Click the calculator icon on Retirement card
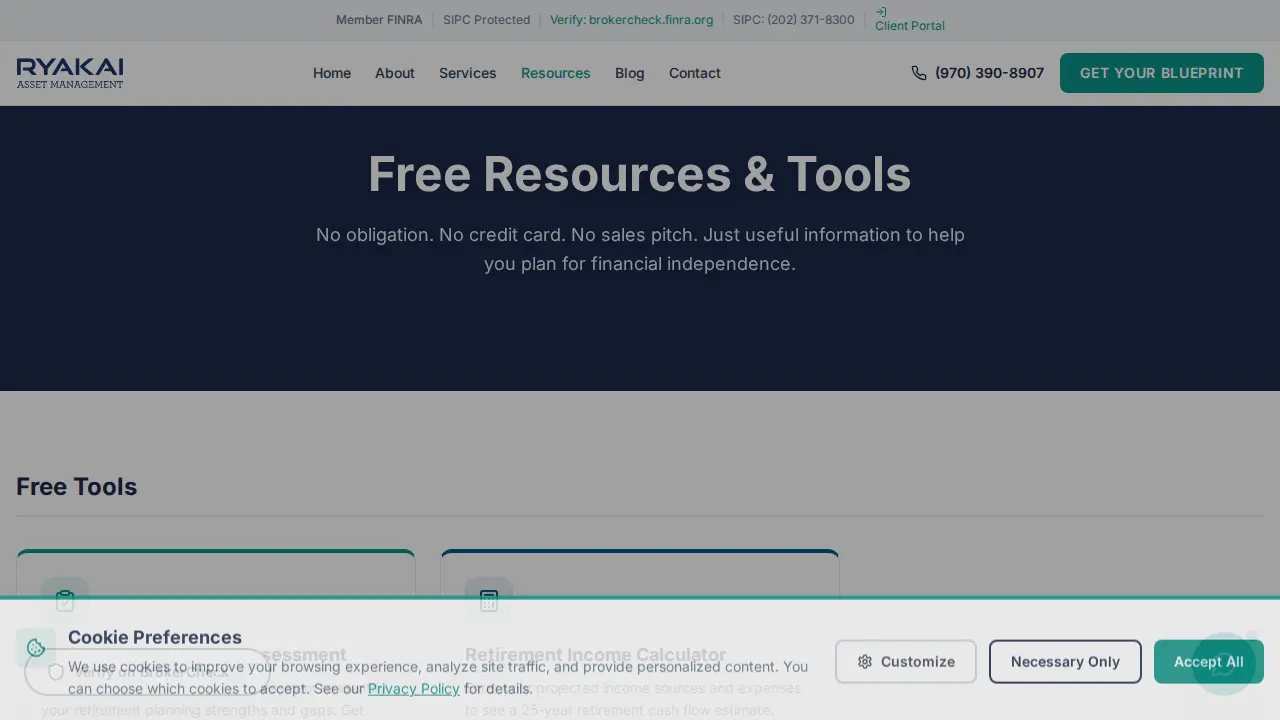The width and height of the screenshot is (1280, 720). tap(489, 600)
